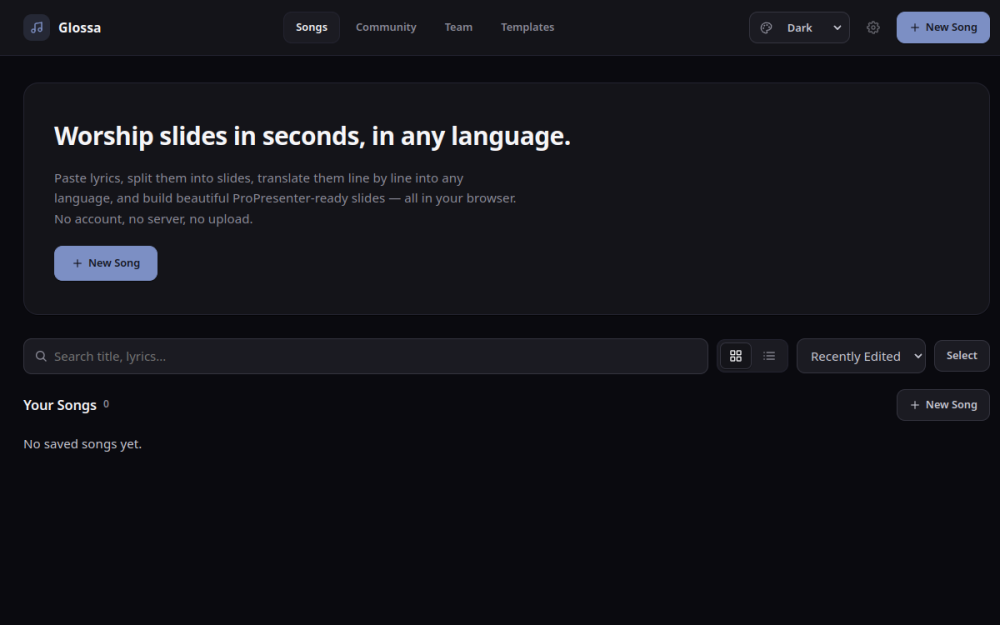The height and width of the screenshot is (625, 1000).
Task: Switch to grid view layout
Action: pyautogui.click(x=735, y=356)
